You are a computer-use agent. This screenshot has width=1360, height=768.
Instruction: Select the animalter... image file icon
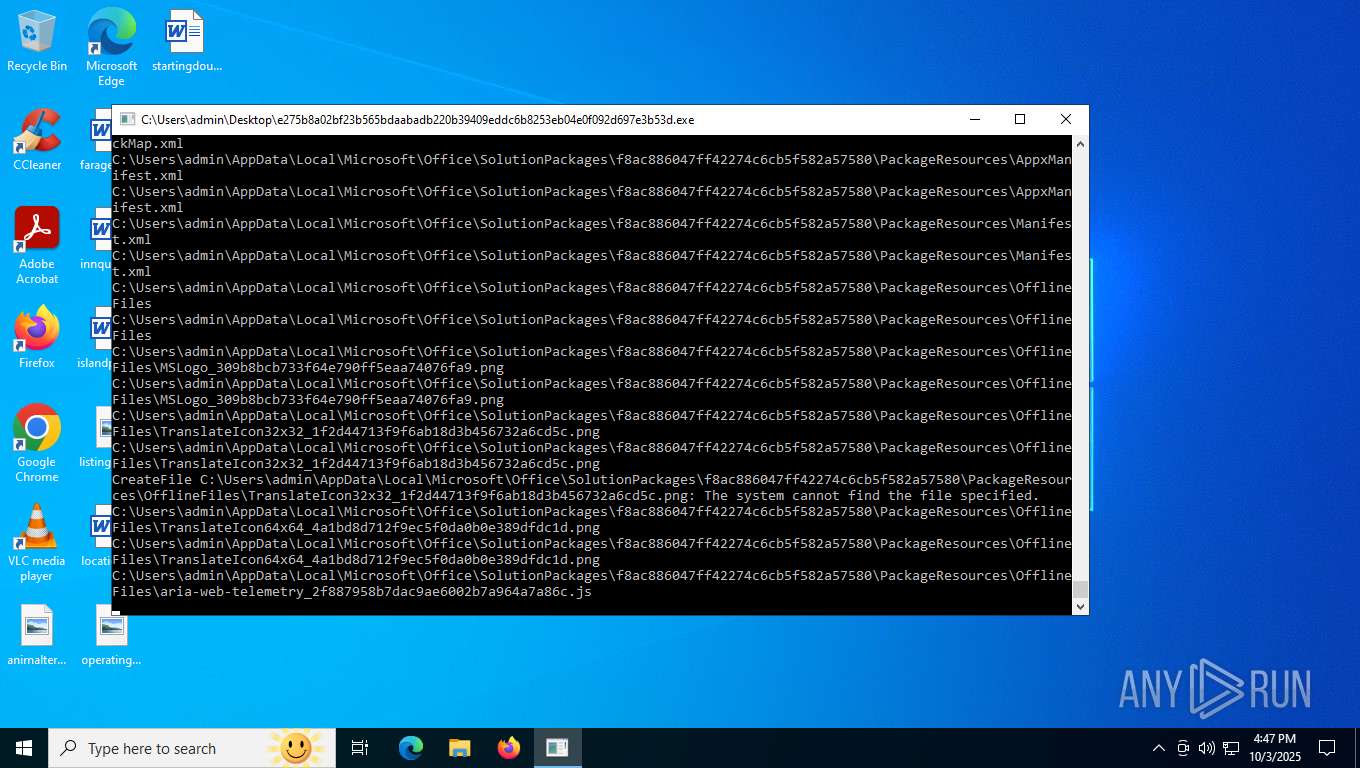(37, 635)
